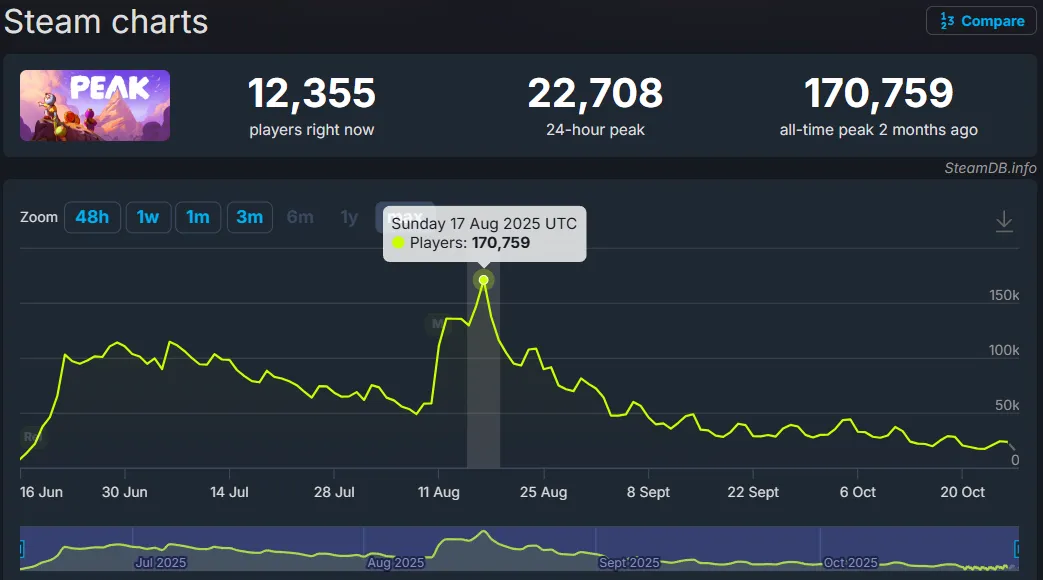Click the 17 Aug peak data point
1043x580 pixels.
484,280
